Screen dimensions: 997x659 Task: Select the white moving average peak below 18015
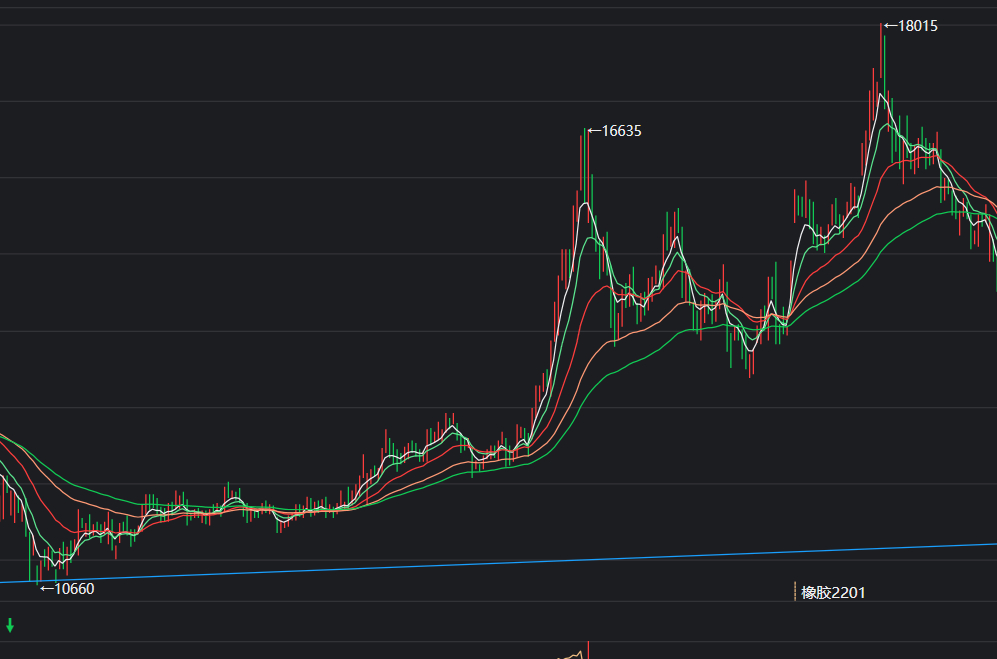[880, 95]
